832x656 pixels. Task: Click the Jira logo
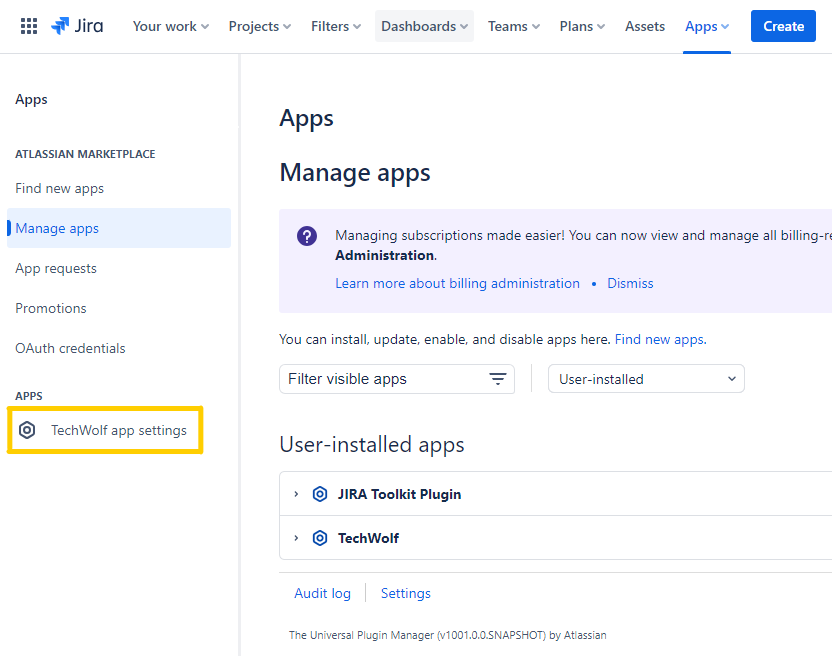coord(76,26)
